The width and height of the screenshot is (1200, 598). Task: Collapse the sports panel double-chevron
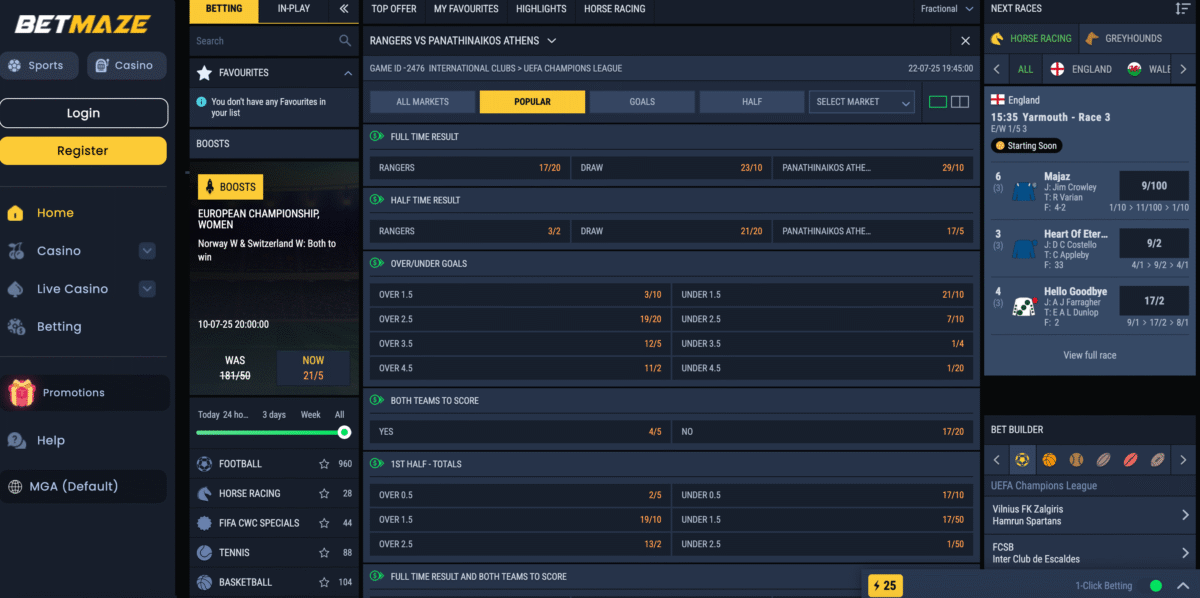click(344, 9)
